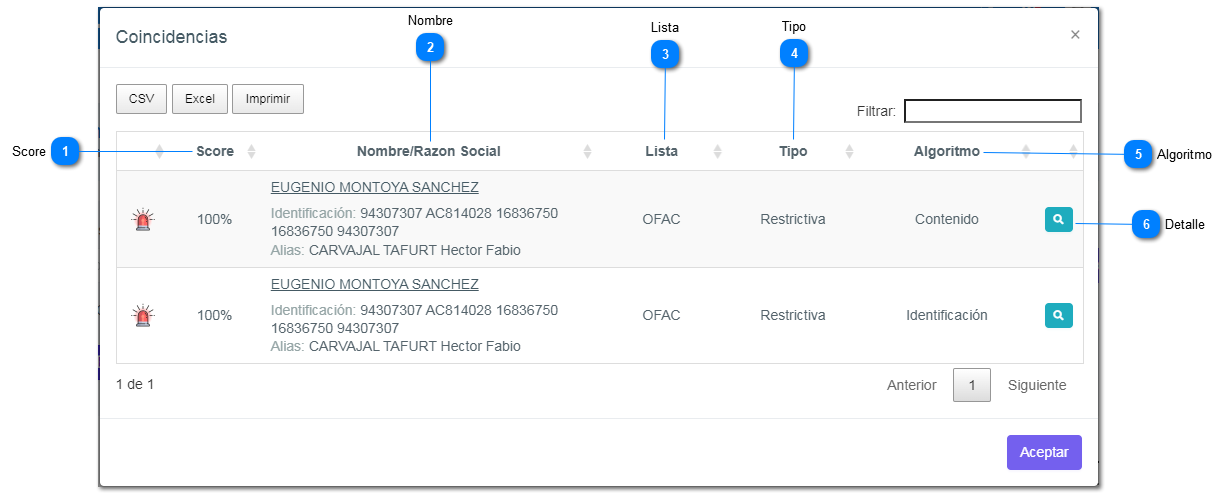Click the magnifier detail icon for Contenido row
The width and height of the screenshot is (1228, 496).
[1058, 219]
